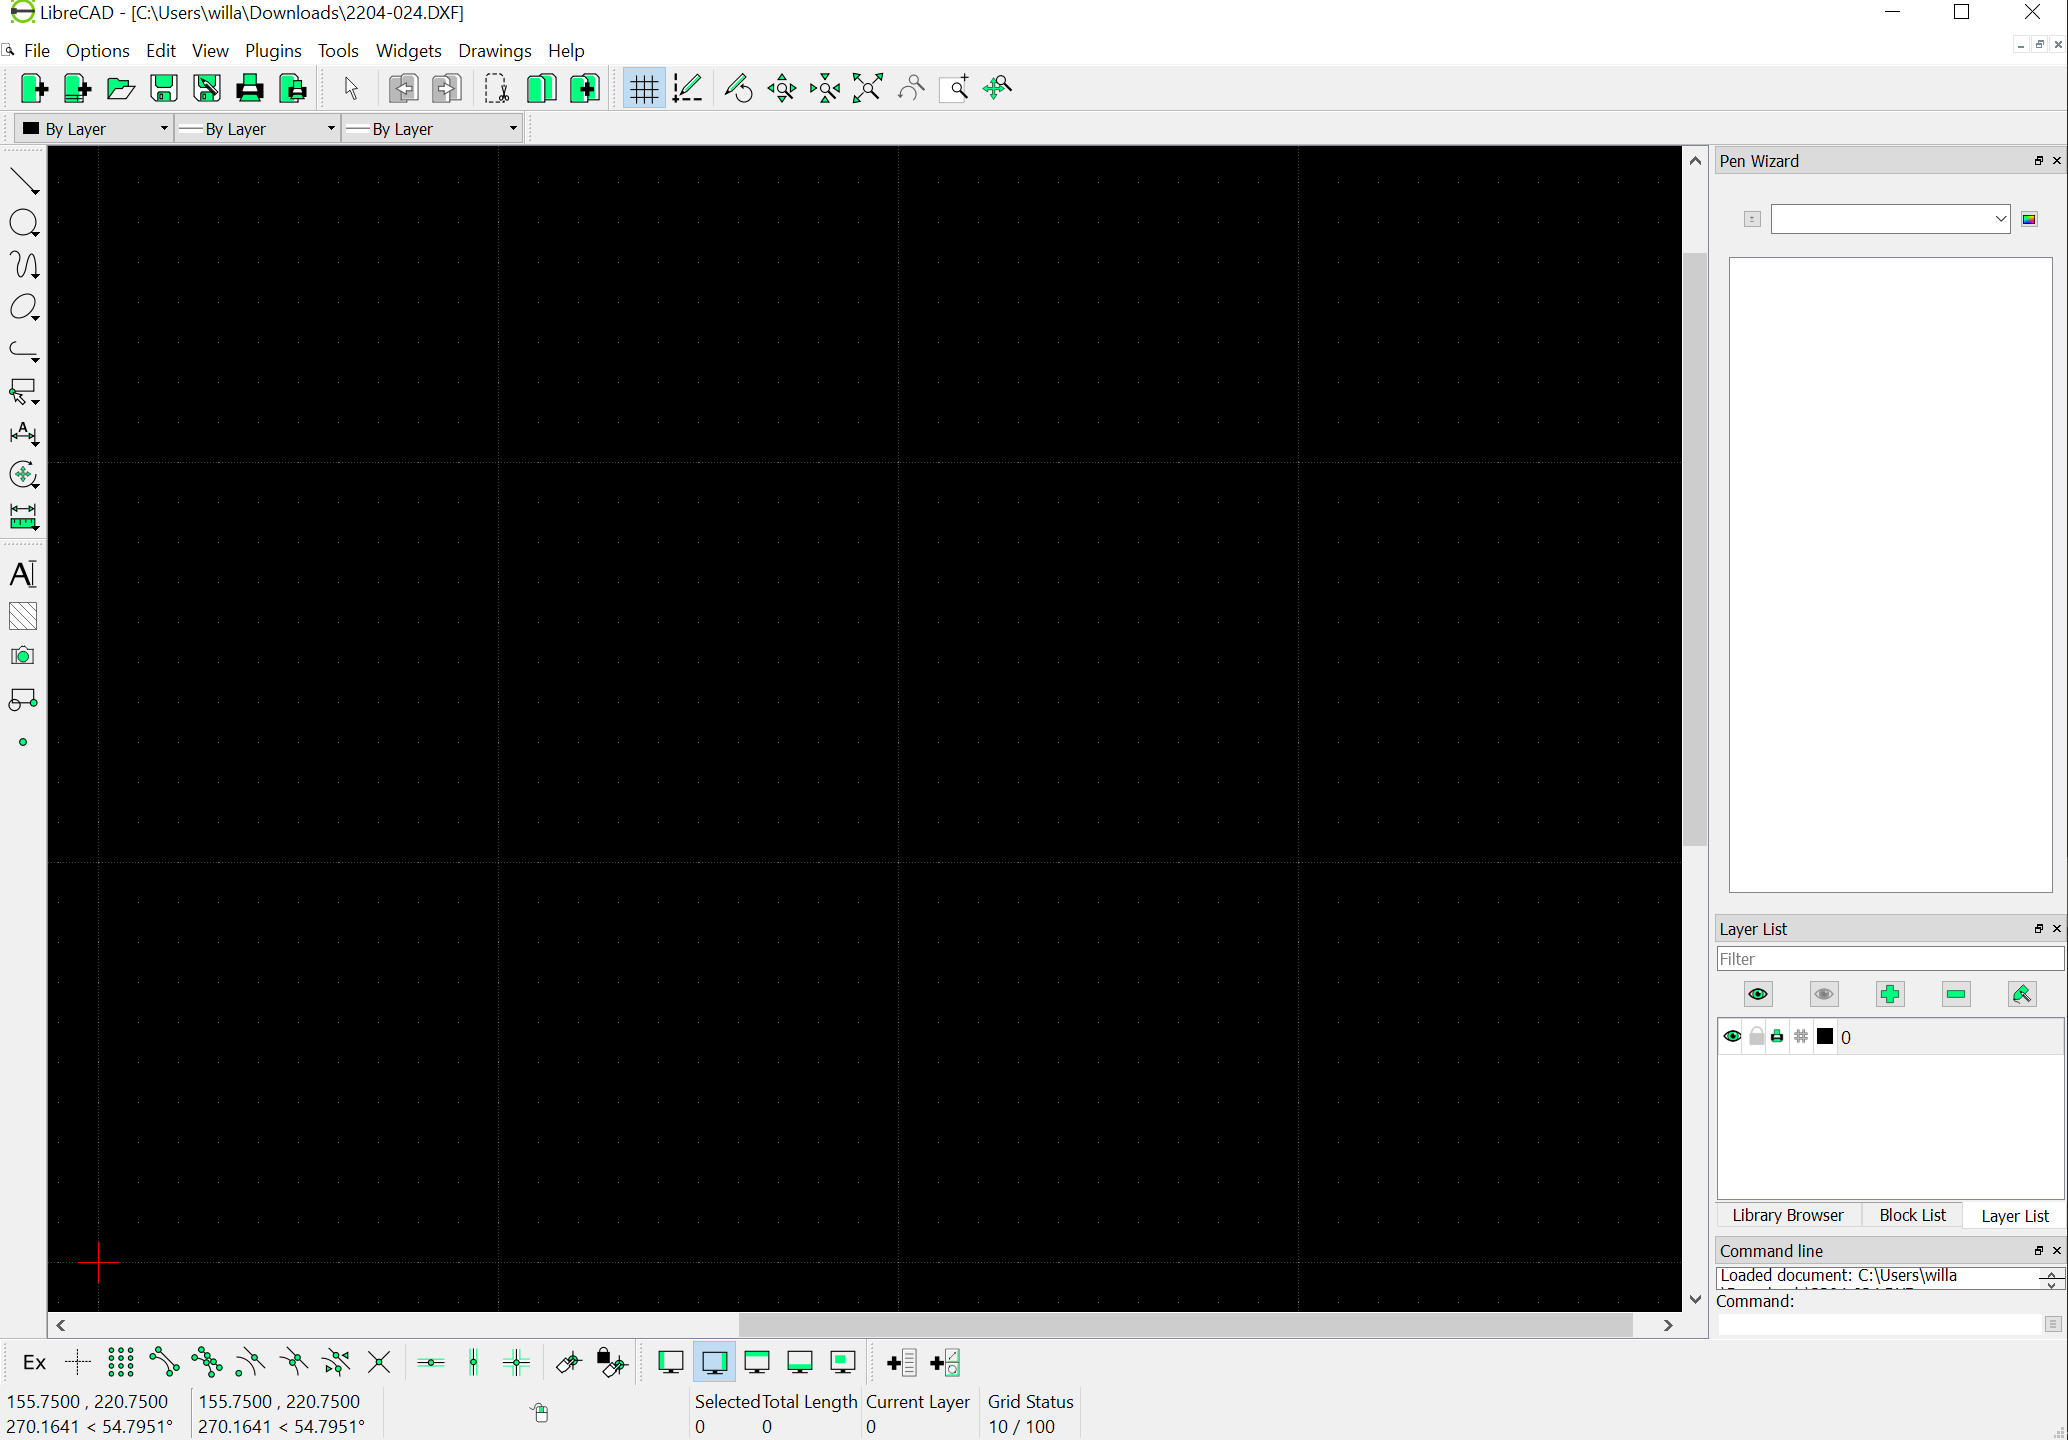Viewport: 2068px width, 1440px height.
Task: Open the Polyline tools menu
Action: (x=24, y=349)
